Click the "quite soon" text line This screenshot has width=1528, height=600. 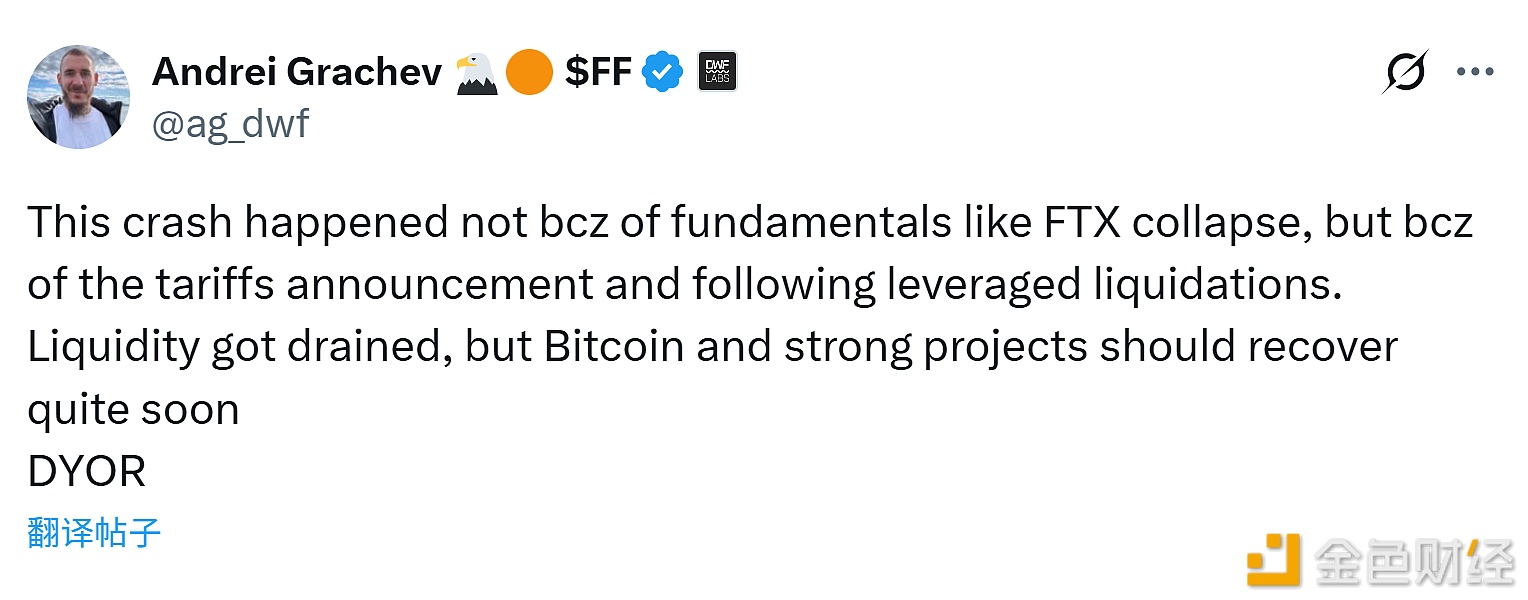tap(133, 409)
